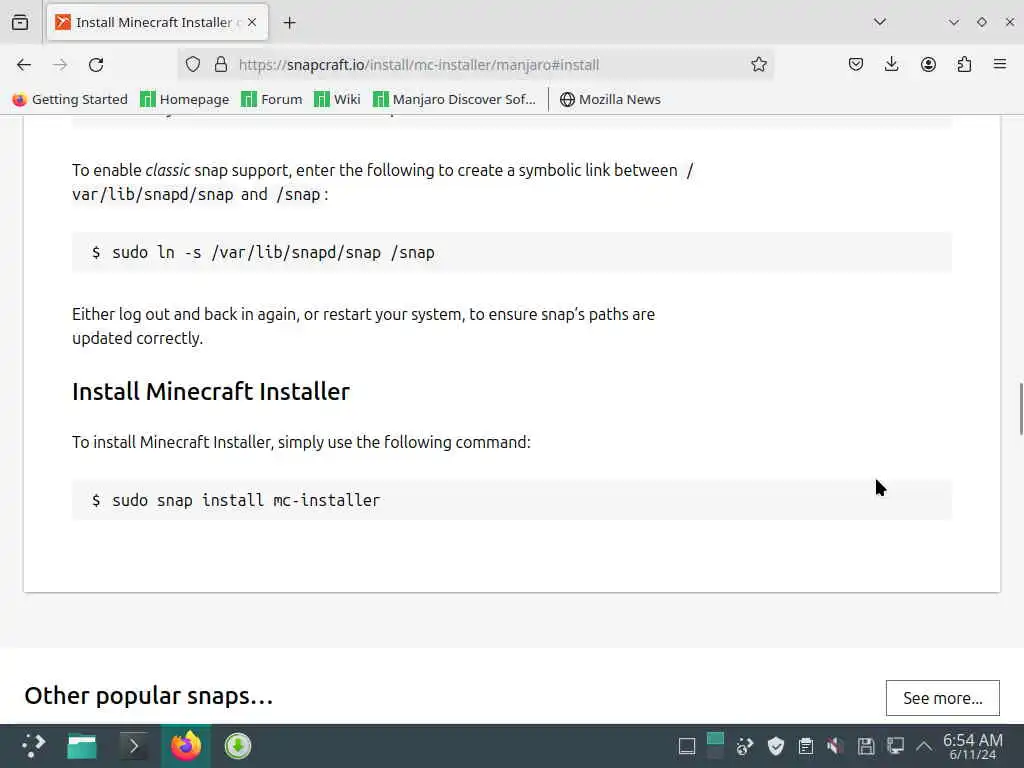The height and width of the screenshot is (768, 1024).
Task: Open the Forum bookmark
Action: click(272, 99)
